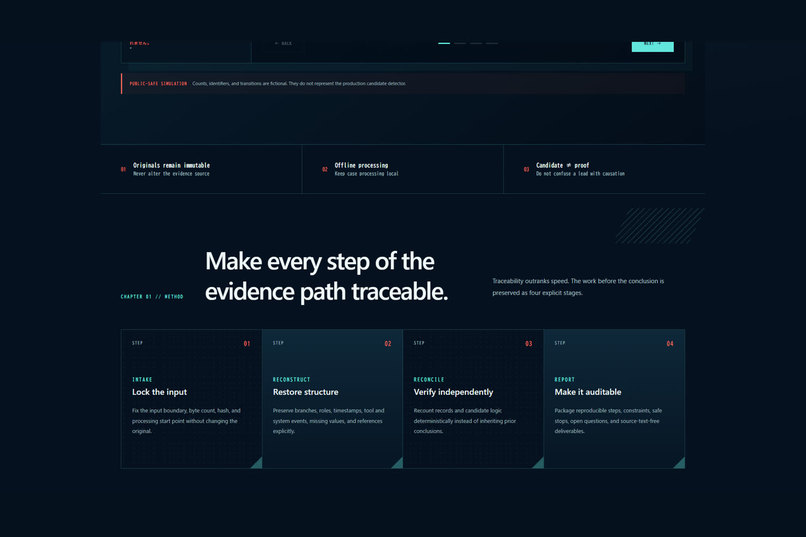Click corner triangle on Reconcile card
This screenshot has height=537, width=806.
tap(540, 465)
